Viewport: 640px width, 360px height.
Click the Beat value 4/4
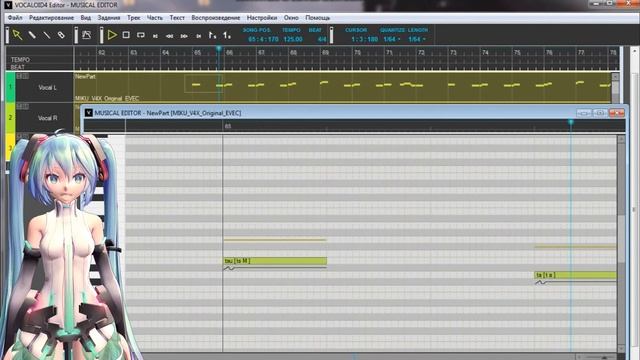click(322, 39)
